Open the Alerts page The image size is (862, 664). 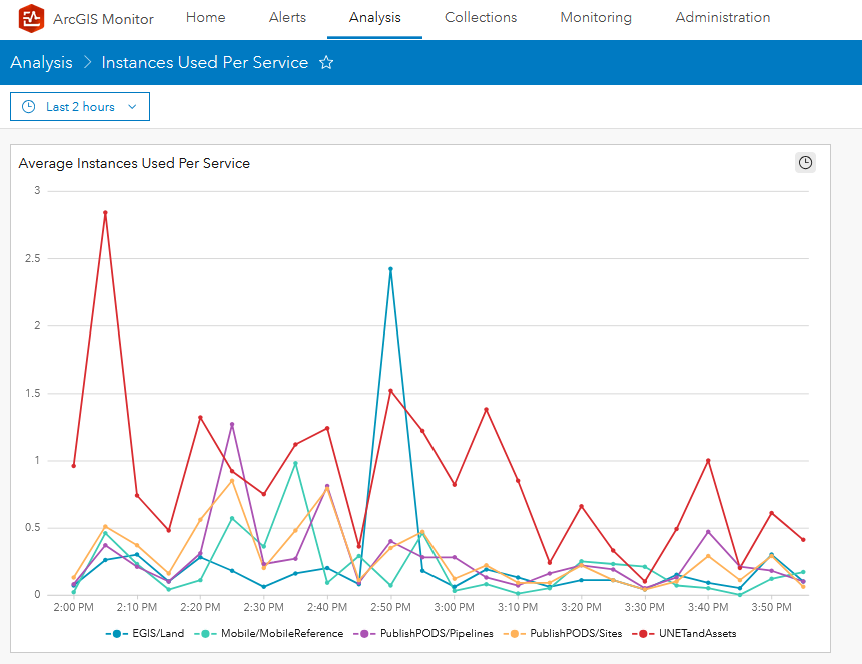click(287, 17)
